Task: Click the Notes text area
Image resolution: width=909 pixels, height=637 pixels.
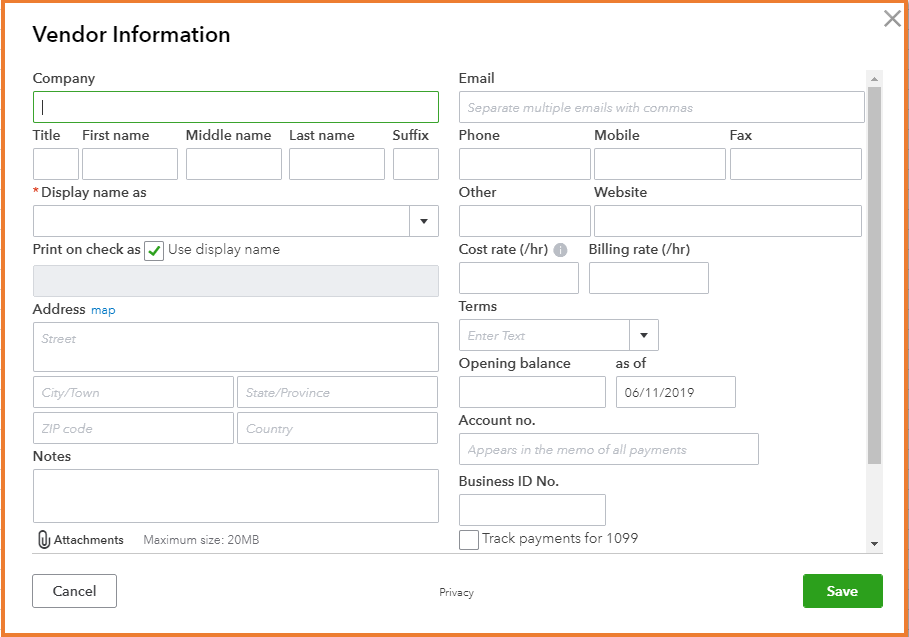Action: click(236, 496)
